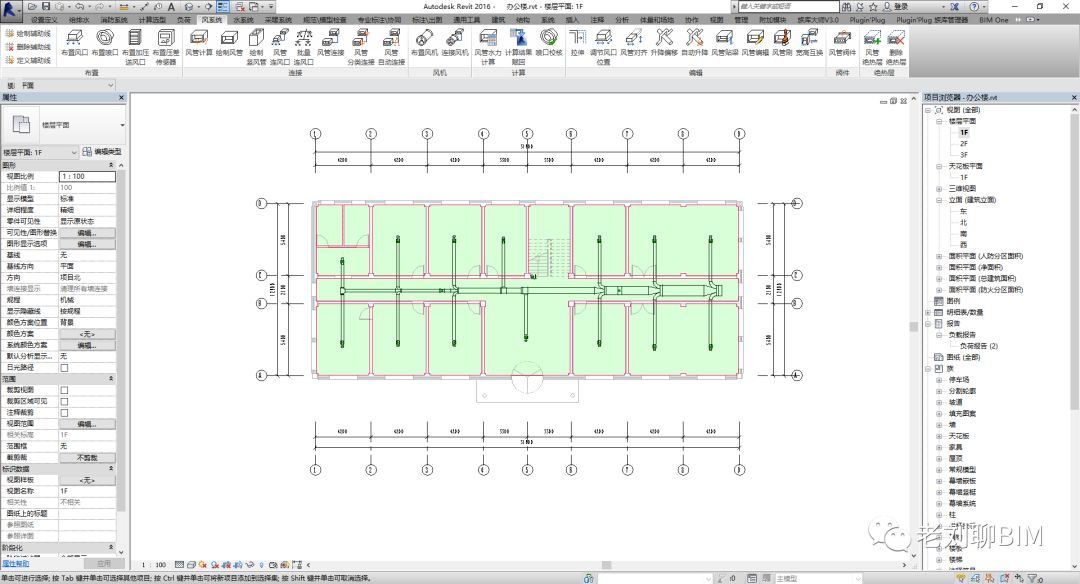Open the BIM One ribbon tab
The width and height of the screenshot is (1080, 584).
click(x=994, y=20)
